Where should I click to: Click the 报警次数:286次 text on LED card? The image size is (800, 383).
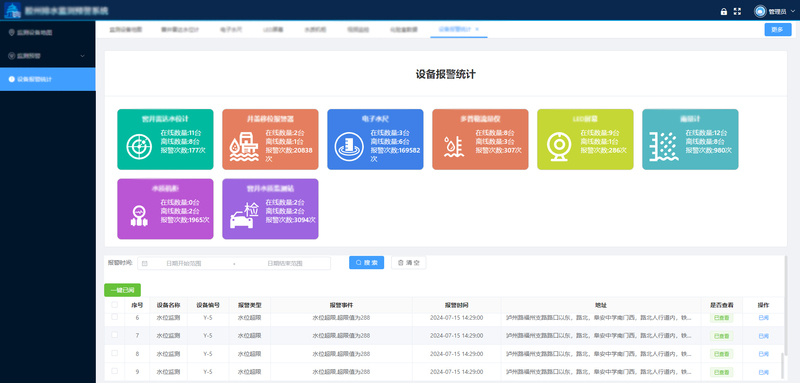(x=603, y=150)
